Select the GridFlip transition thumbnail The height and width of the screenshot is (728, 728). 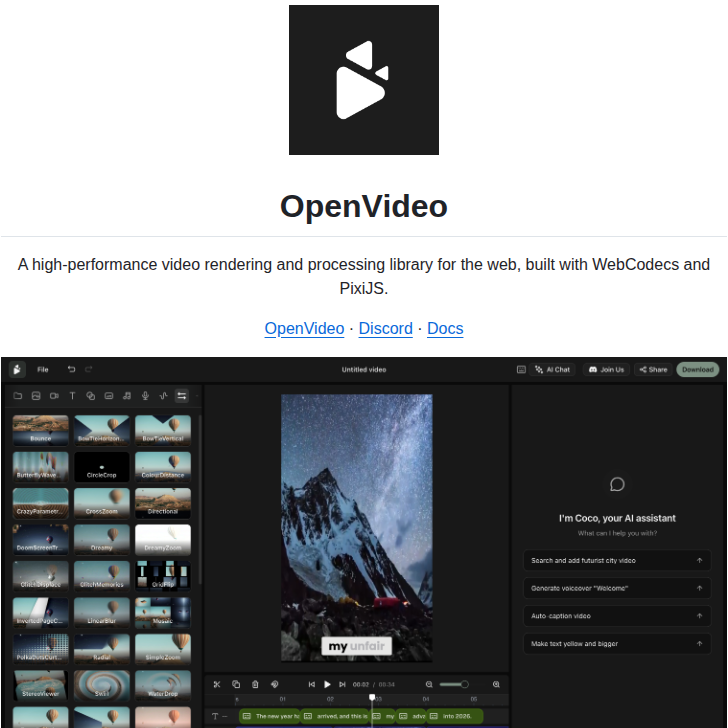coord(163,576)
